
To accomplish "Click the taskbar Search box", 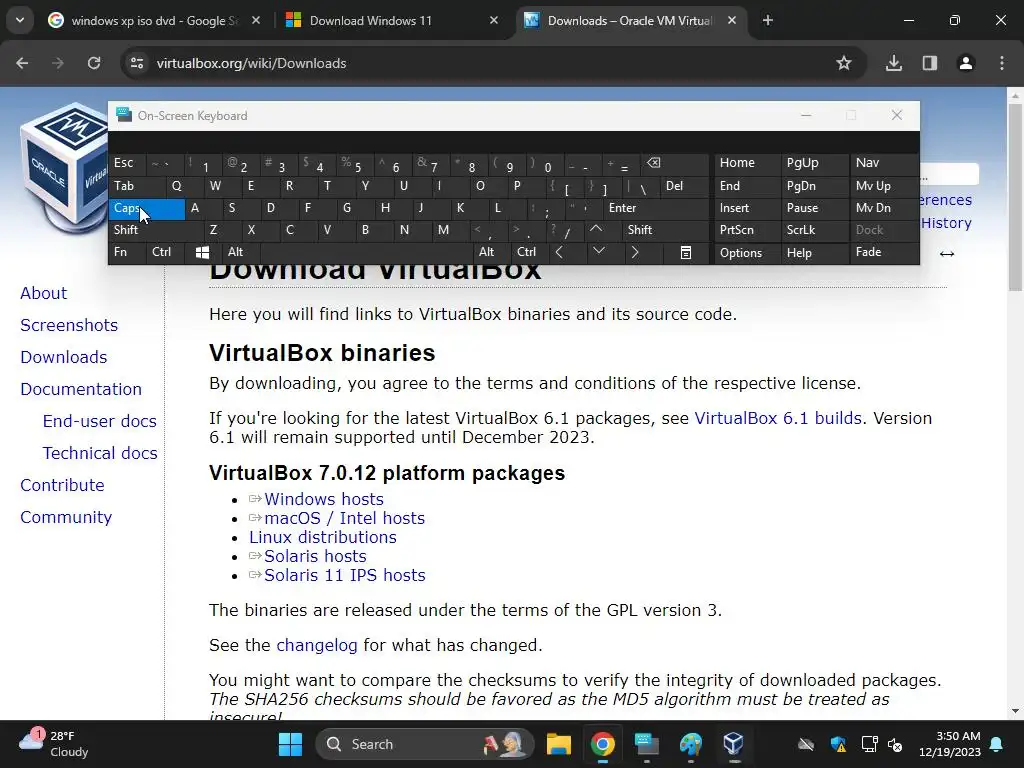I will 424,744.
